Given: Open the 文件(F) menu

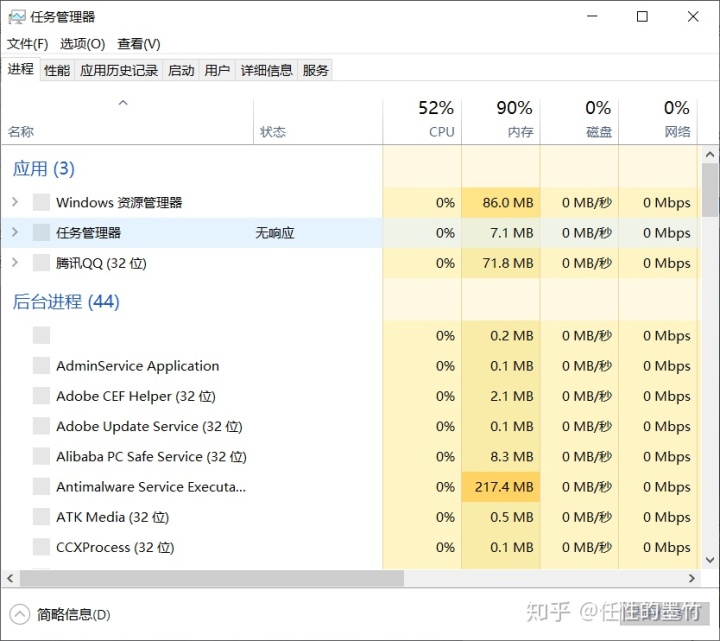Looking at the screenshot, I should pyautogui.click(x=28, y=44).
